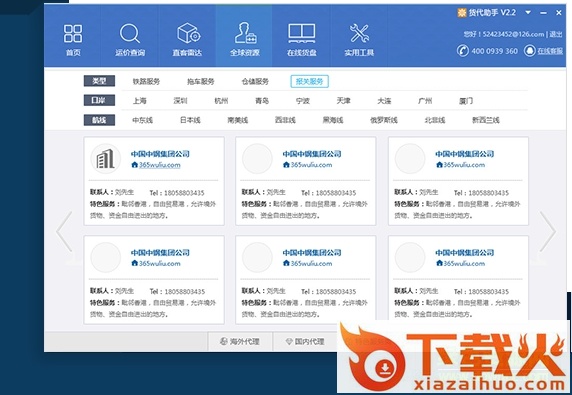Image resolution: width=572 pixels, height=395 pixels.
Task: Minimize the 货代助手 window
Action: click(544, 13)
